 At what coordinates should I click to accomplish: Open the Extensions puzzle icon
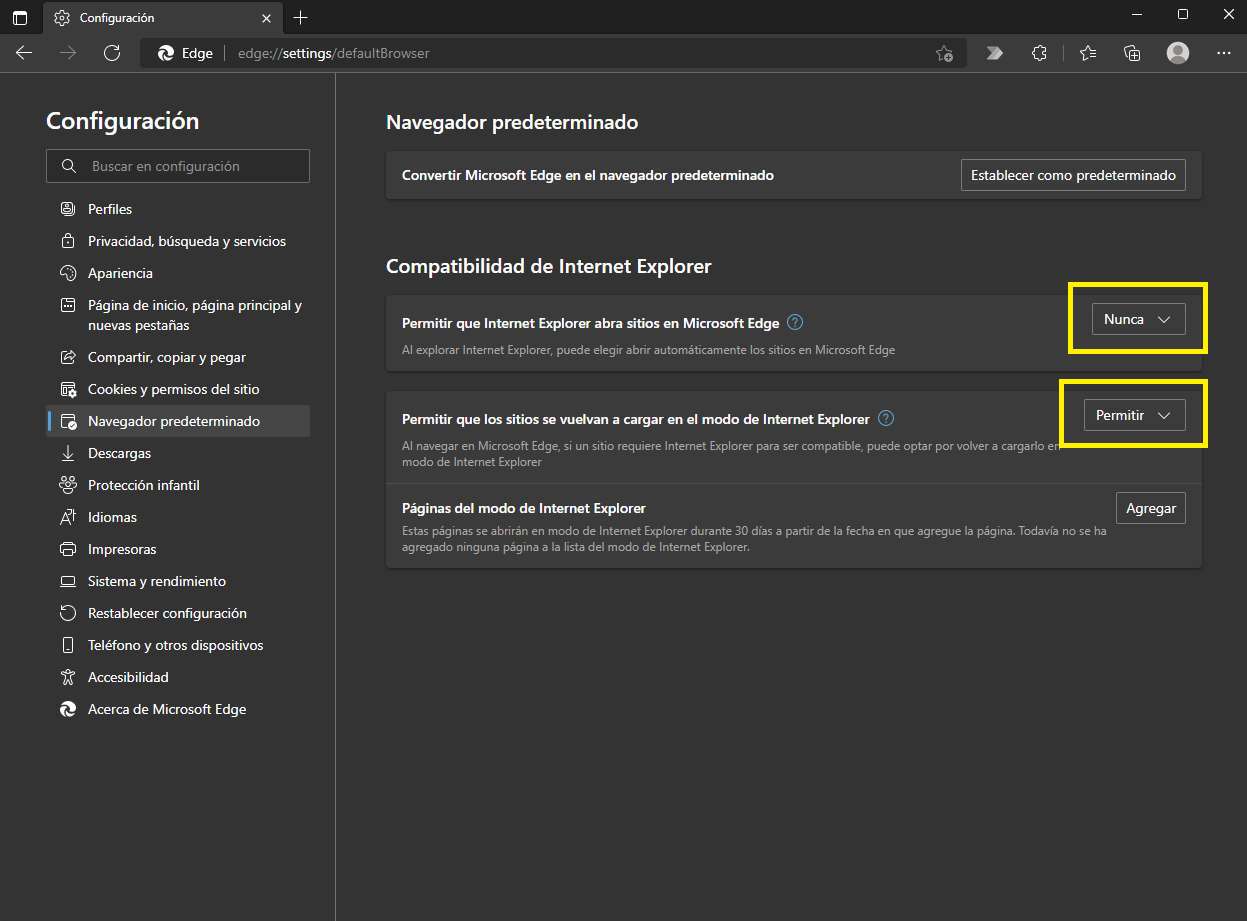coord(1039,53)
